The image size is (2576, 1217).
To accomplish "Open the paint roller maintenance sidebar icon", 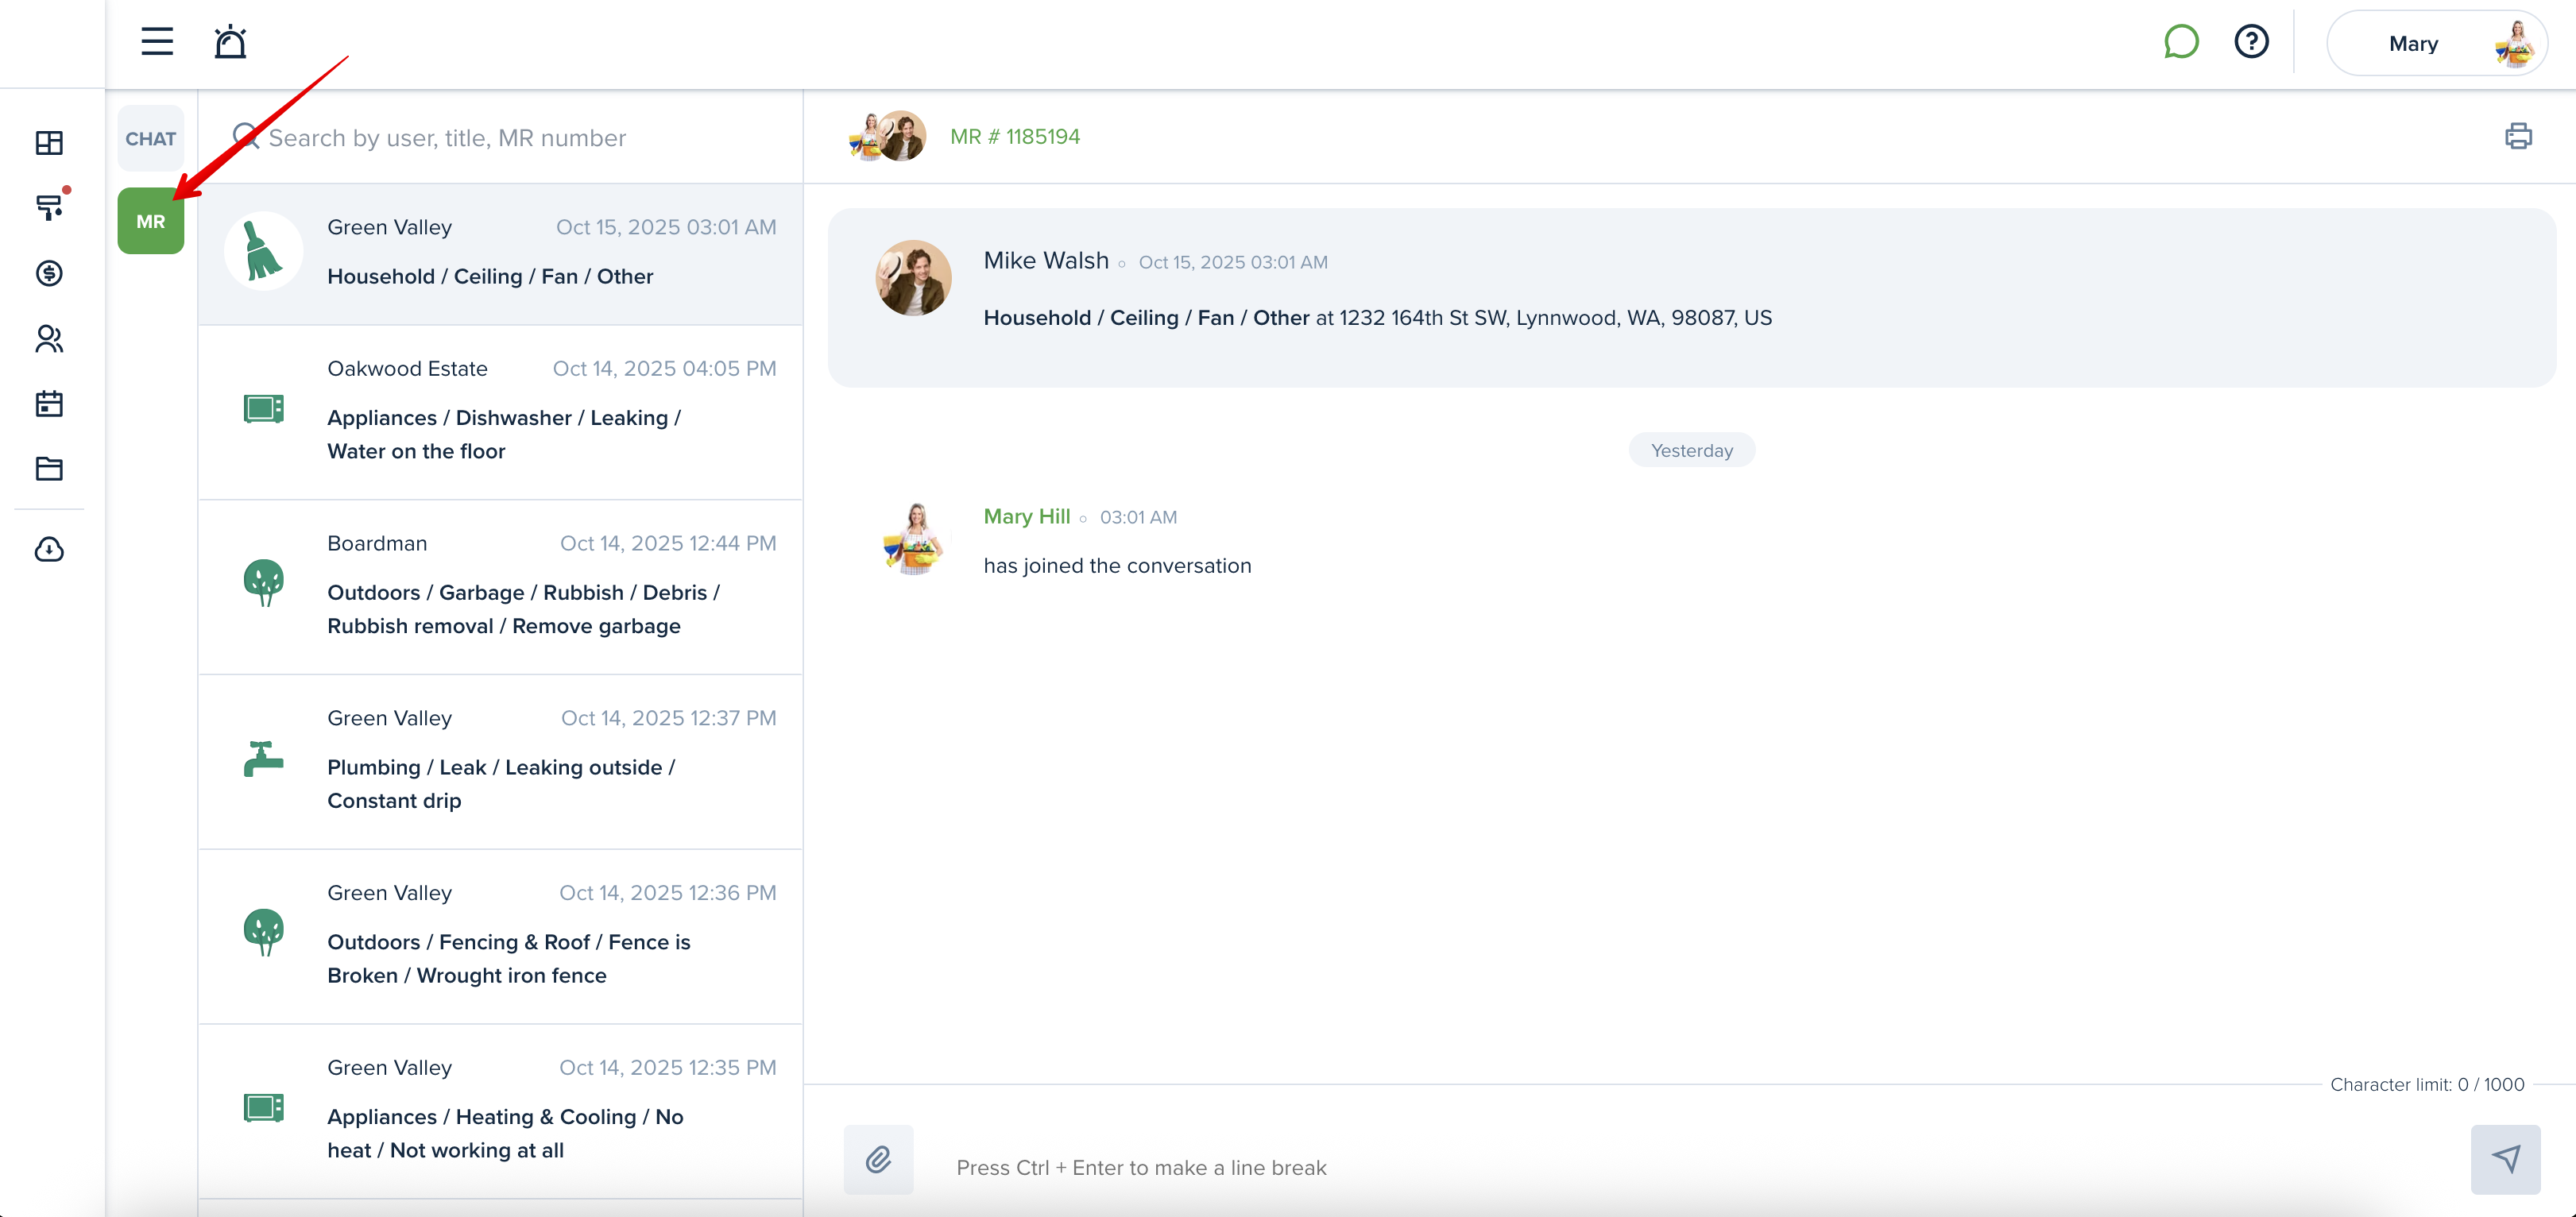I will tap(49, 207).
